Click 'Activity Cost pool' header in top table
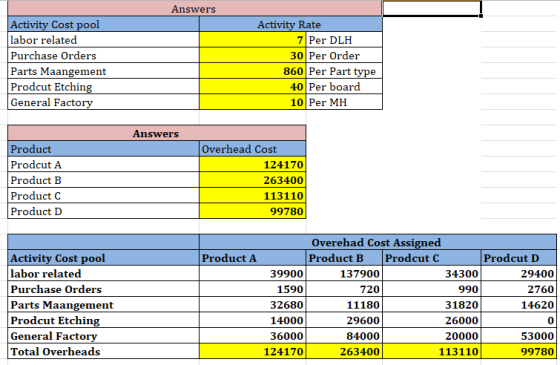This screenshot has width=560, height=365. 103,24
